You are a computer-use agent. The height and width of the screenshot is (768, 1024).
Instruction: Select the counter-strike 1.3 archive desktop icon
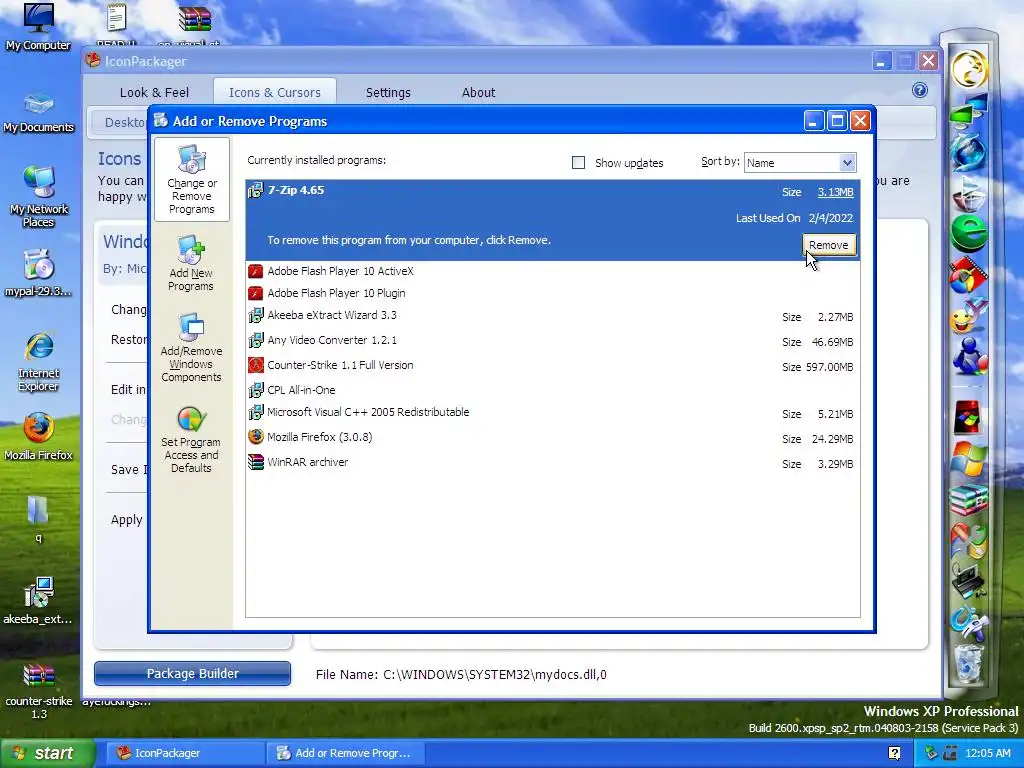click(x=39, y=691)
